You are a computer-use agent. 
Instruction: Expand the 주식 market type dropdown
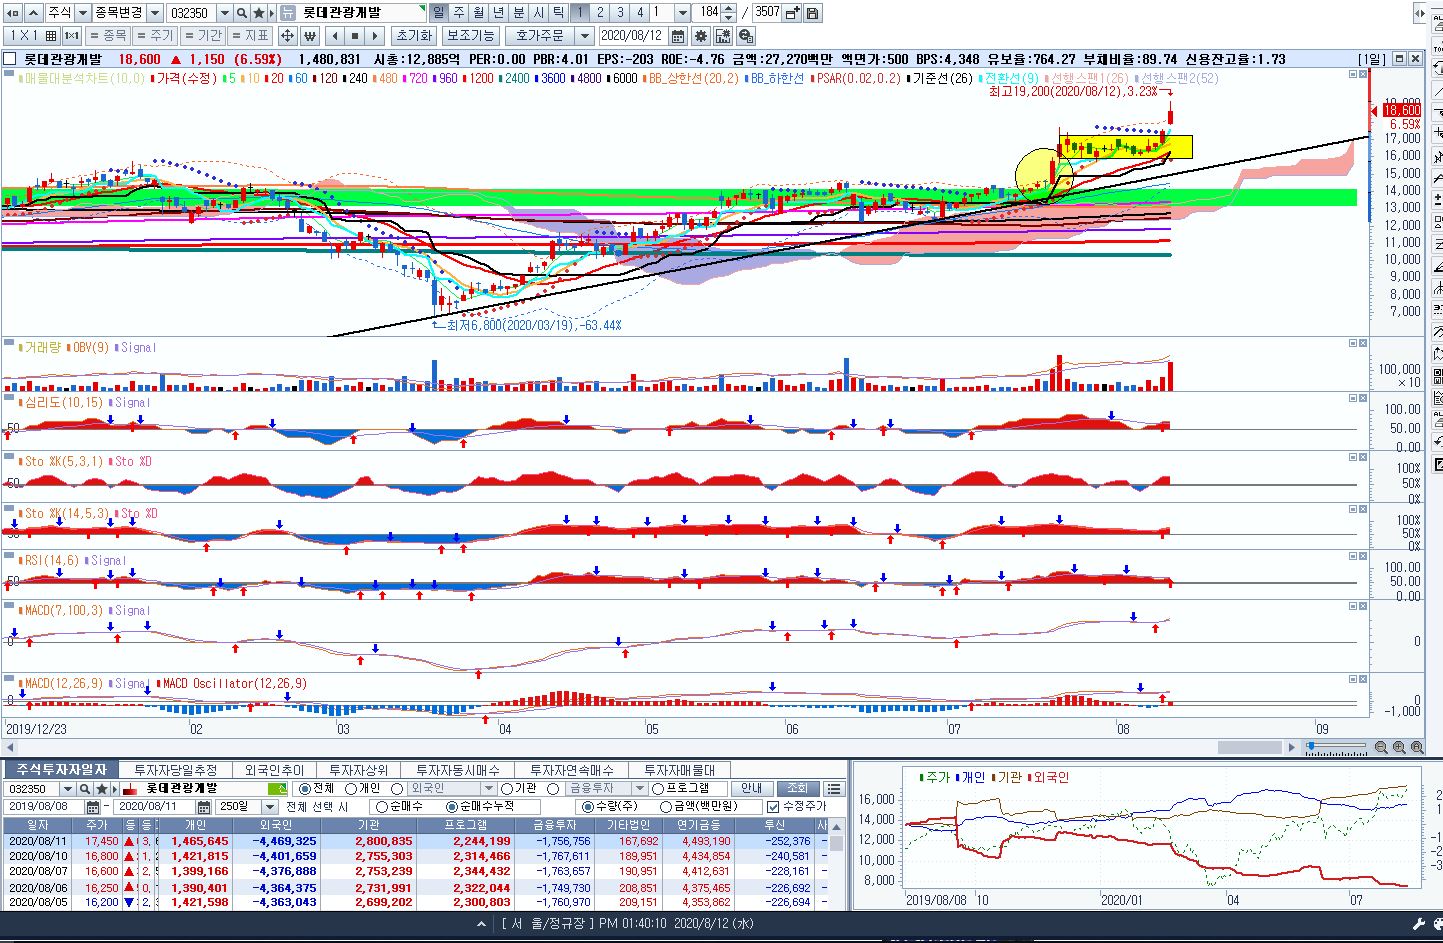click(x=82, y=13)
